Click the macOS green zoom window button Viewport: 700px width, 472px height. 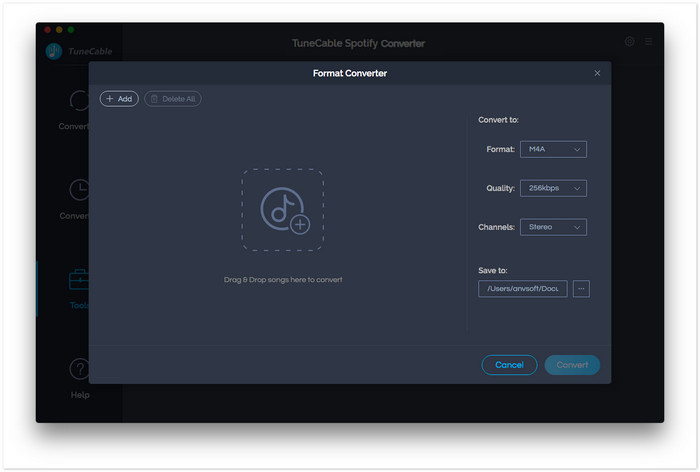[x=71, y=29]
